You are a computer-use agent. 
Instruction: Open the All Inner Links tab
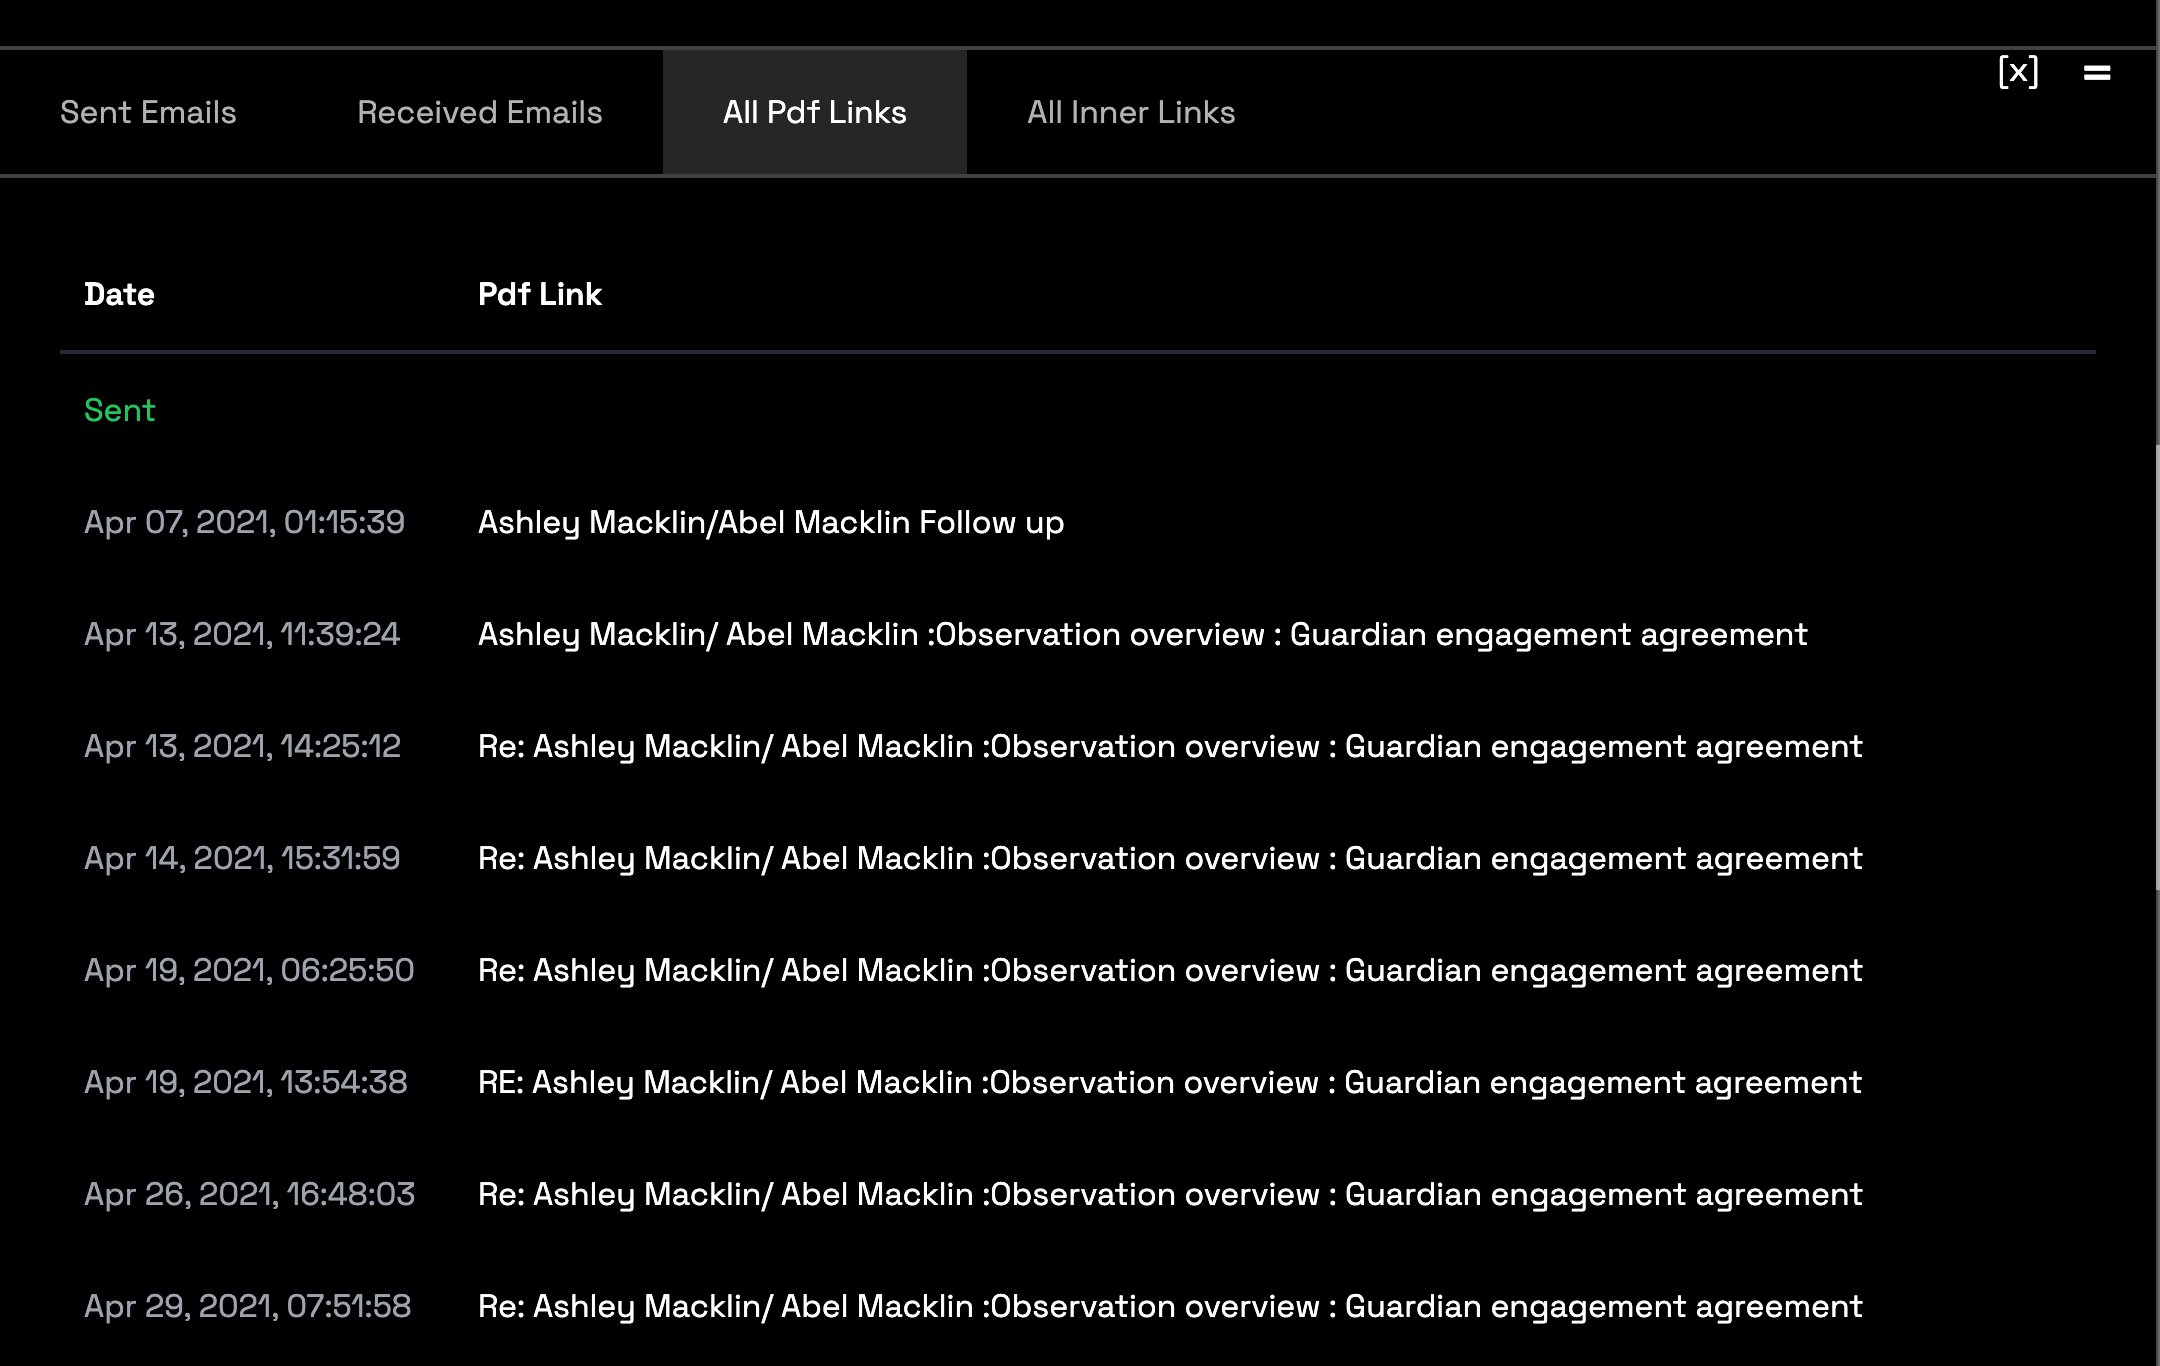1130,112
